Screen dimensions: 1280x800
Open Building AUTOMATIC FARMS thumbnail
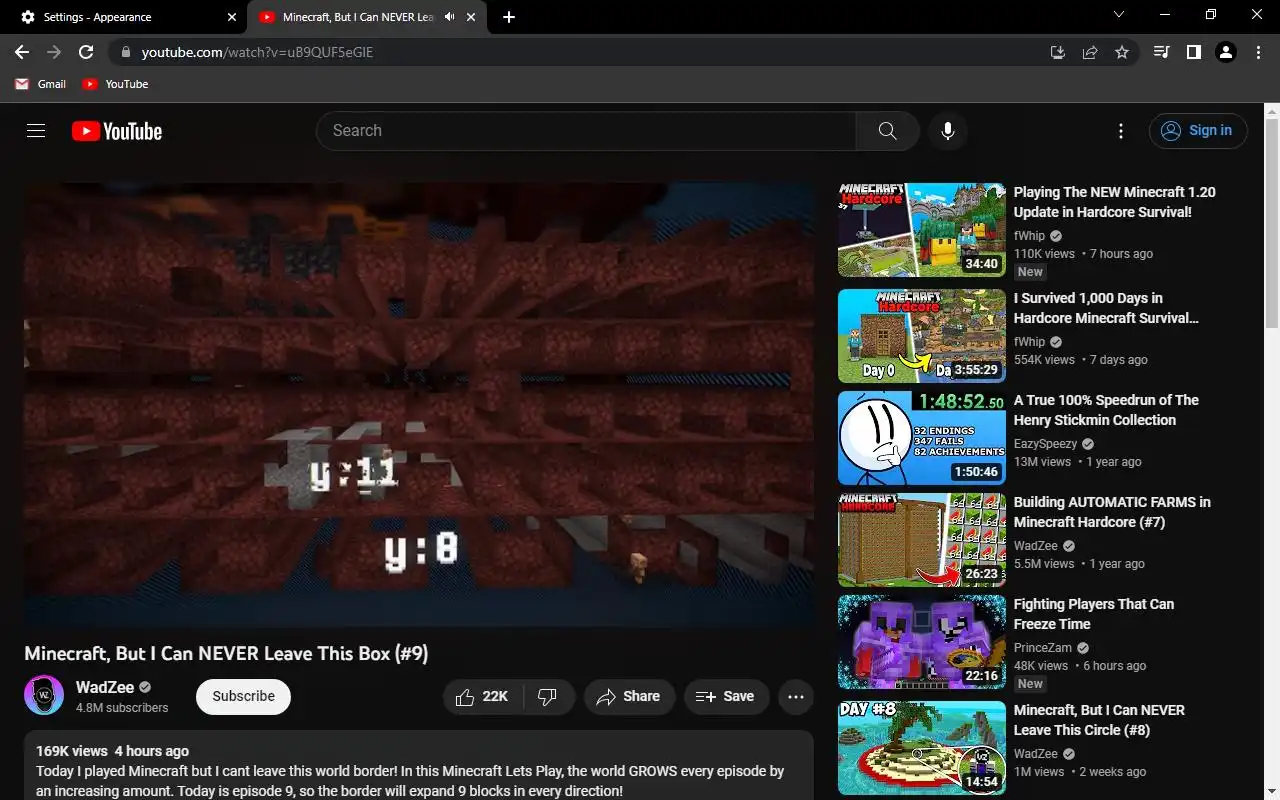pos(922,540)
